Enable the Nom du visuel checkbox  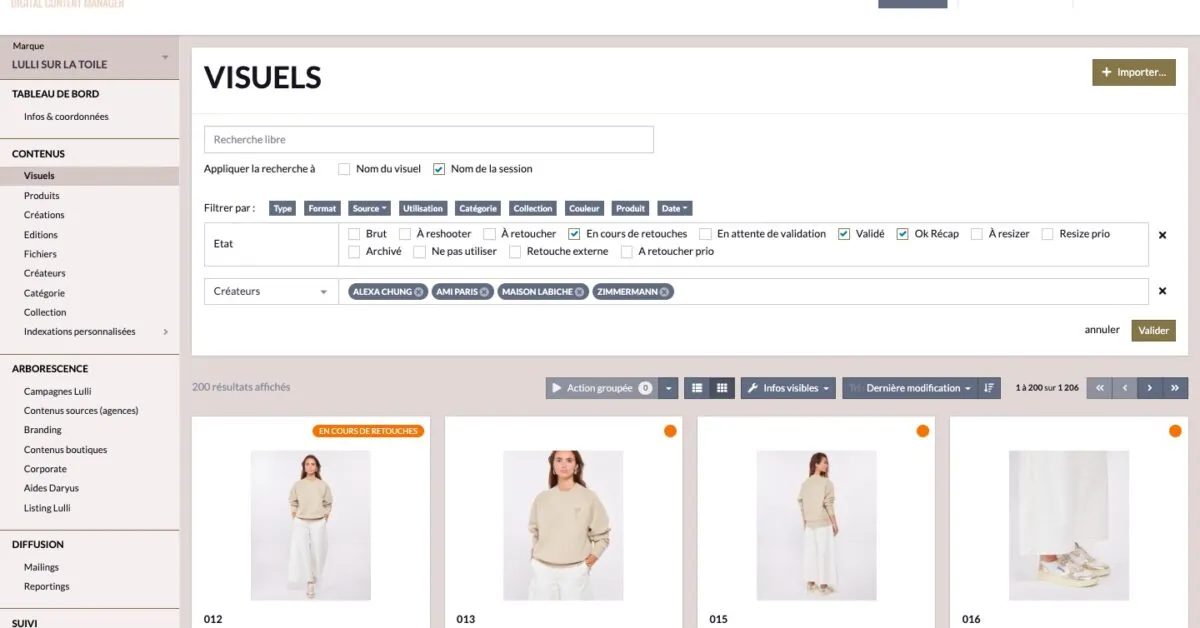(344, 169)
